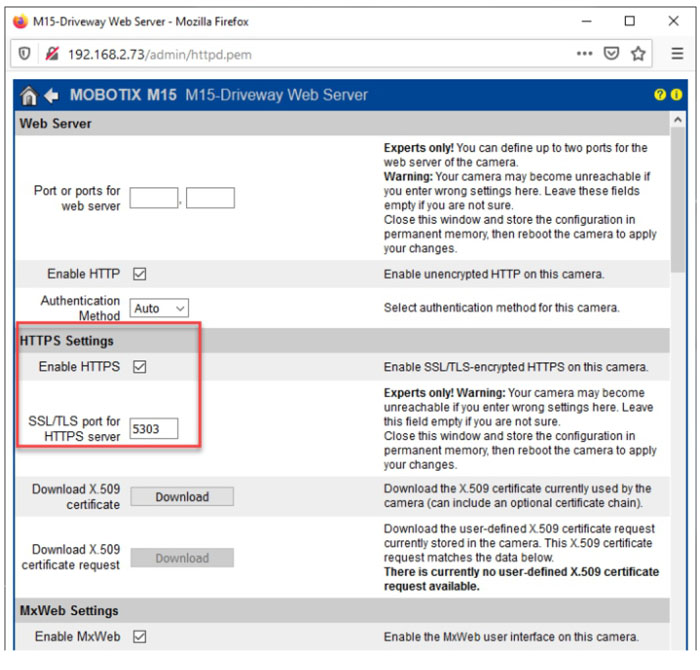The image size is (700, 670).
Task: Click the insecure connection padlock icon
Action: tap(52, 54)
